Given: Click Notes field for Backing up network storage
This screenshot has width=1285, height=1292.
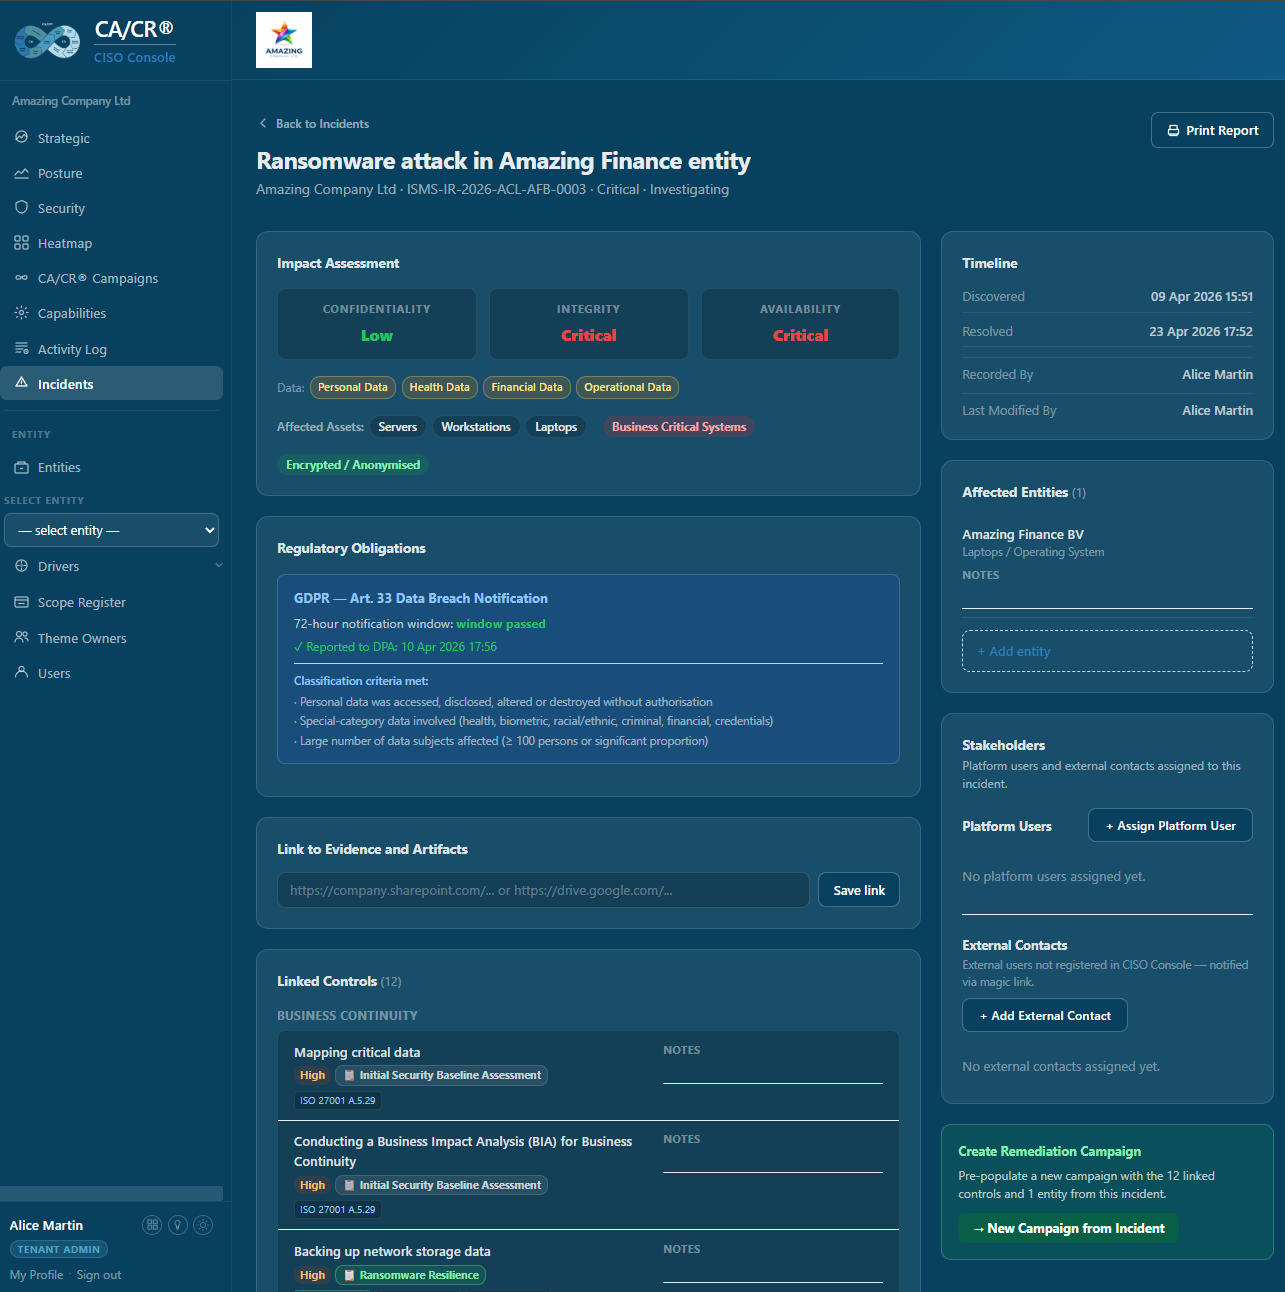Looking at the screenshot, I should point(773,1271).
